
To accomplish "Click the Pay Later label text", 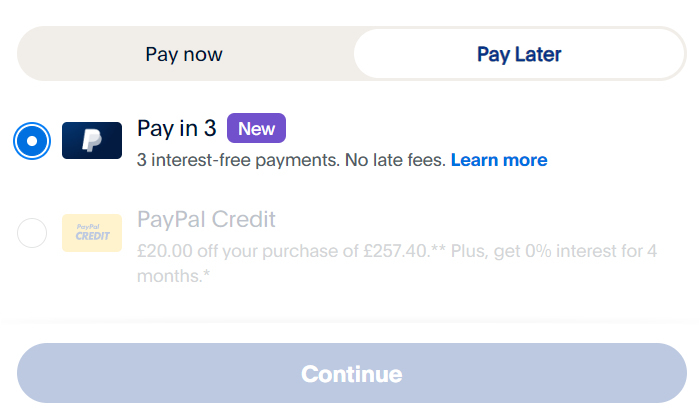I will point(519,54).
